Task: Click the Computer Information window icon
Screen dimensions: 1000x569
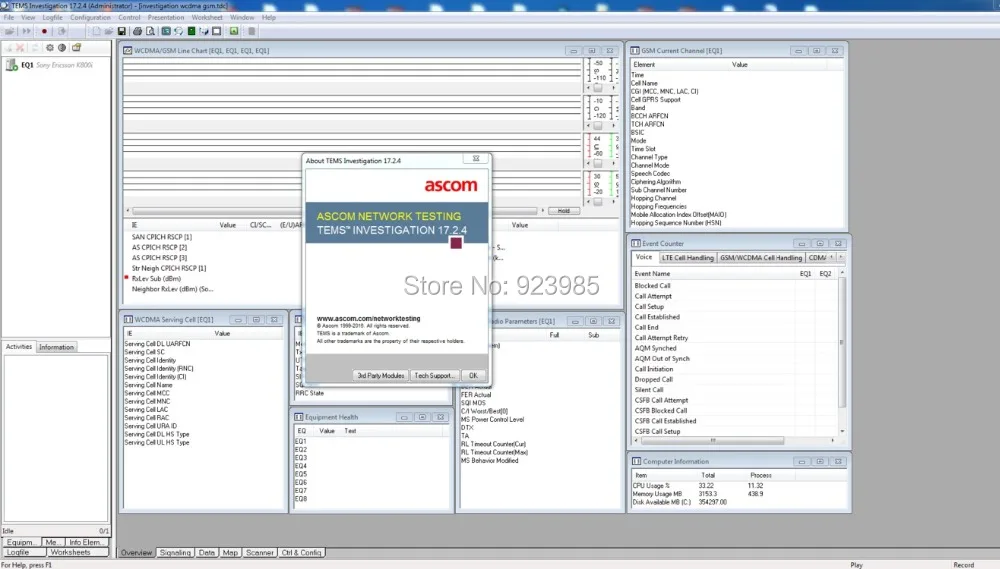Action: click(x=636, y=461)
